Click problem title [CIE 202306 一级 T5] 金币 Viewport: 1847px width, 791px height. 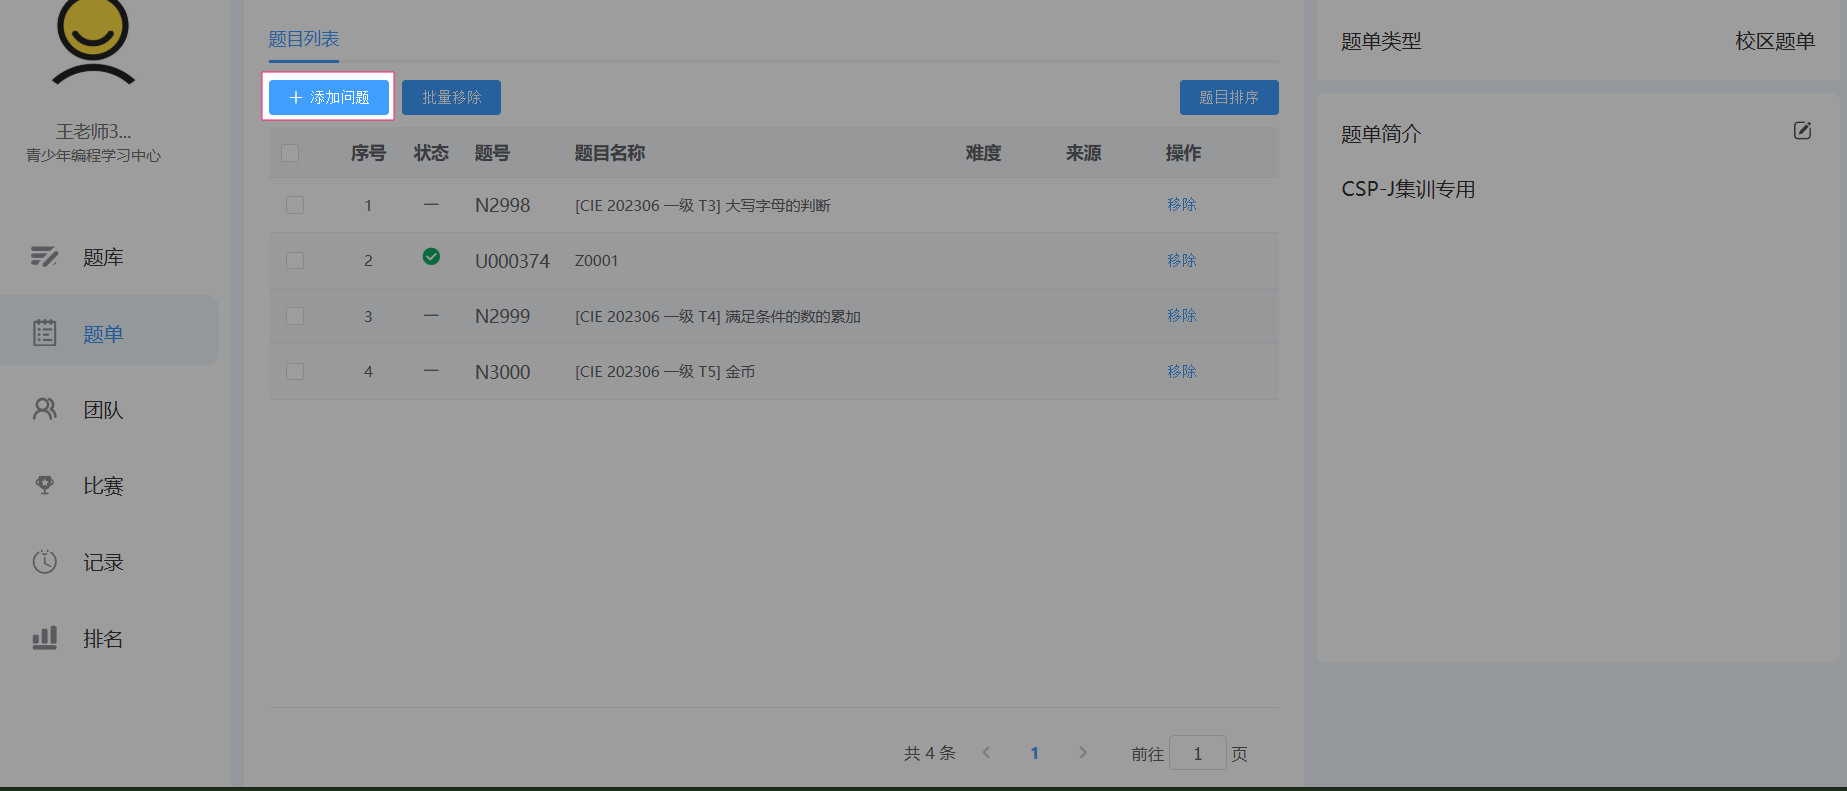[x=665, y=371]
